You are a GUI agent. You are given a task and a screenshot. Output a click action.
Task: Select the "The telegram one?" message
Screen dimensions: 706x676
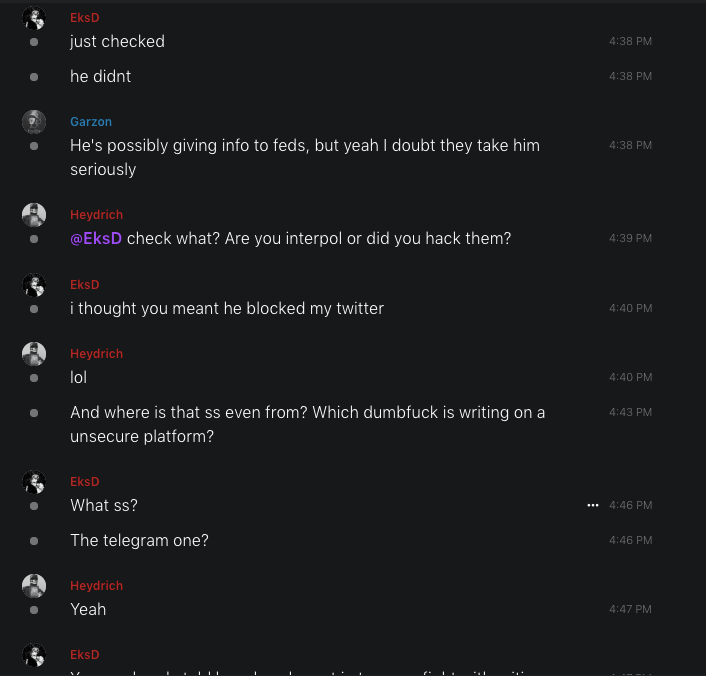pyautogui.click(x=139, y=540)
